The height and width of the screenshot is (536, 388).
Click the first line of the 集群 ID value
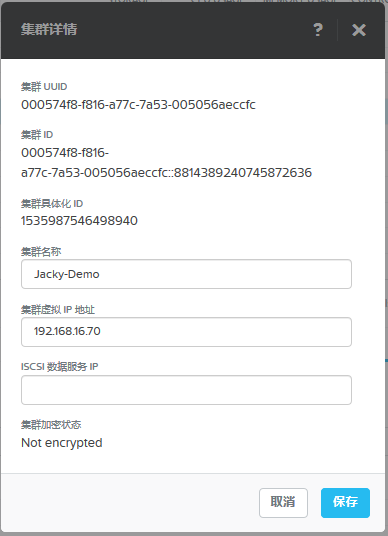click(65, 152)
